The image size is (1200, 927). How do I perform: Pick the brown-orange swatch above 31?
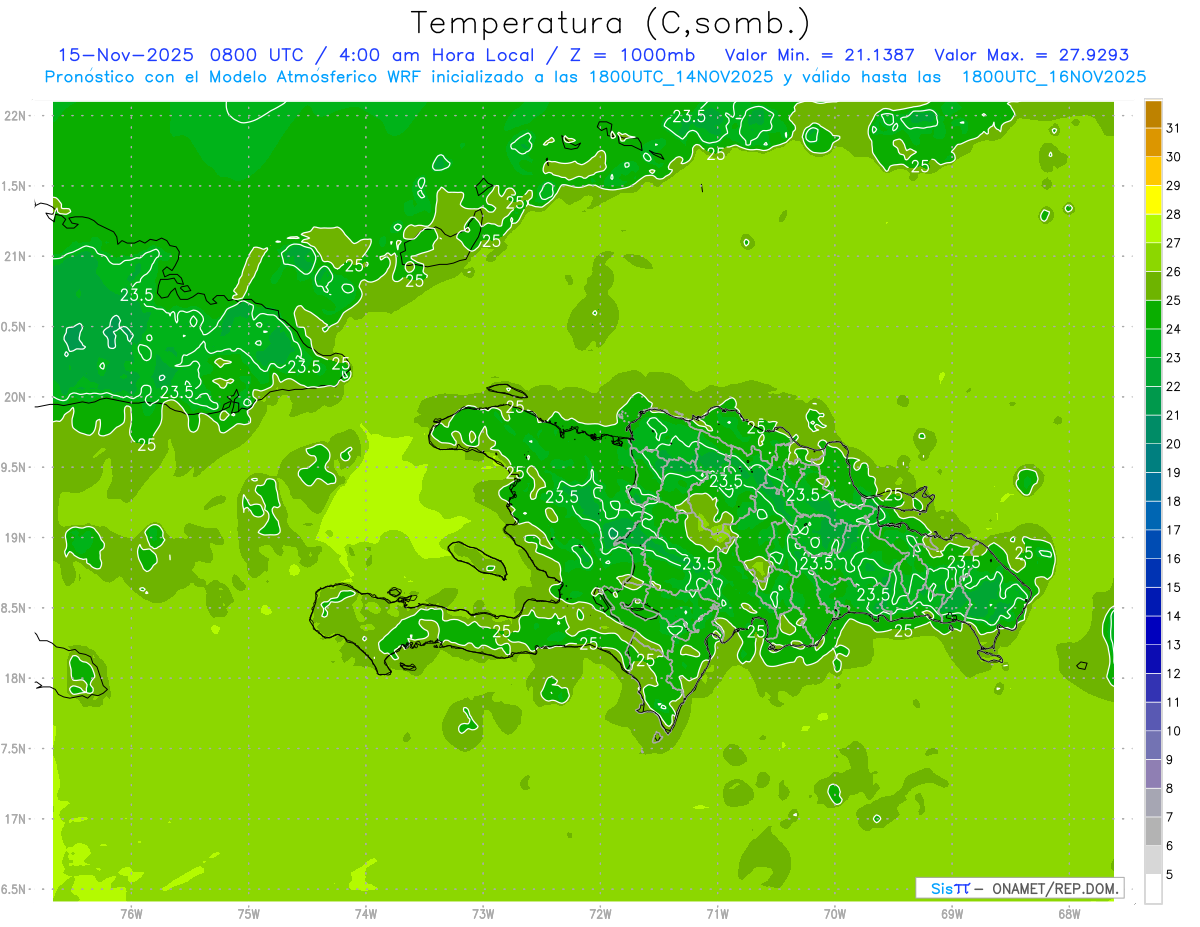click(1153, 114)
